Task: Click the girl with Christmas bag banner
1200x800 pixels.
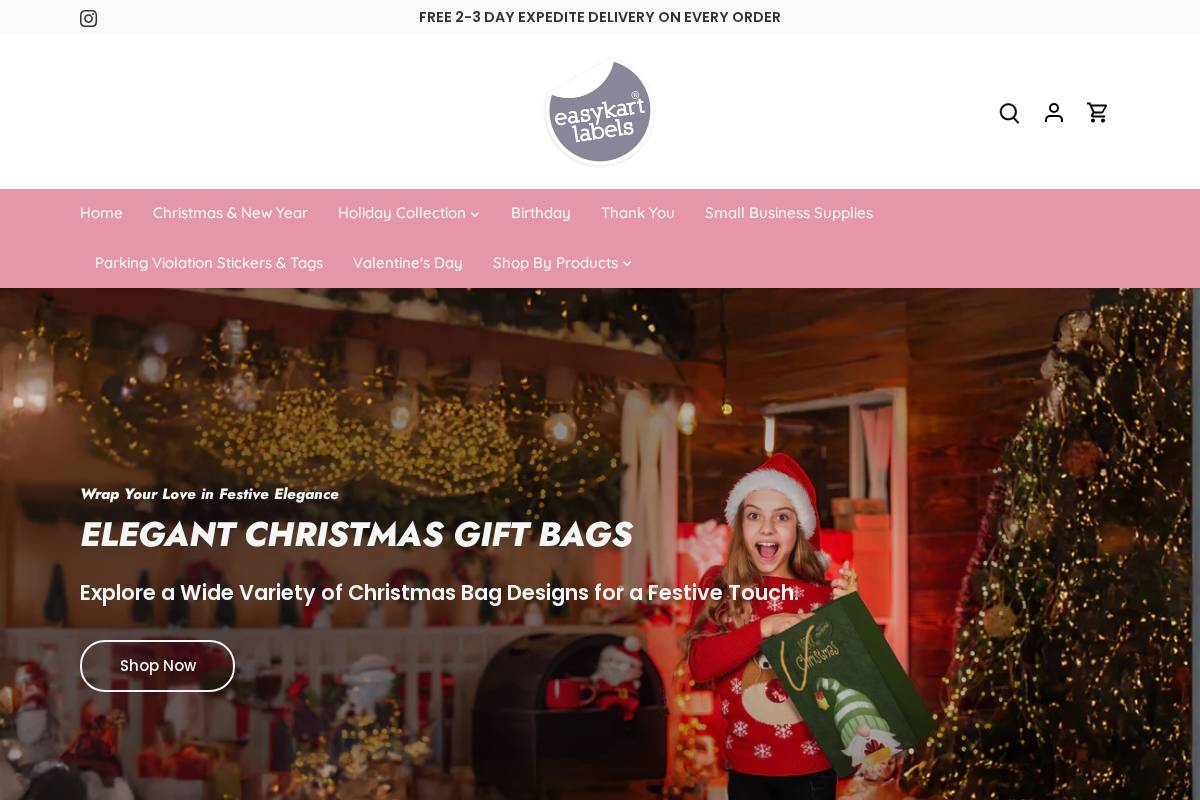Action: [600, 544]
